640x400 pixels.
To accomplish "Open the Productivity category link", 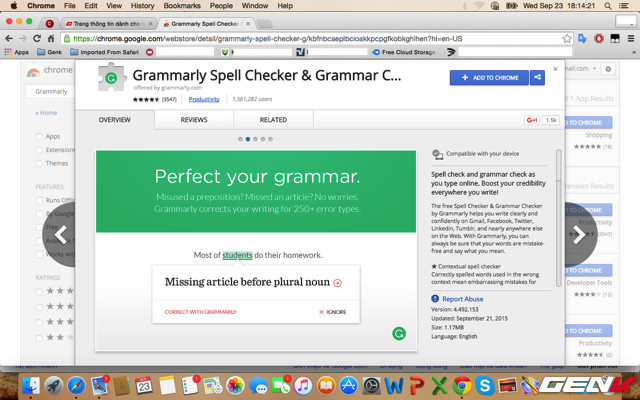I will point(204,100).
